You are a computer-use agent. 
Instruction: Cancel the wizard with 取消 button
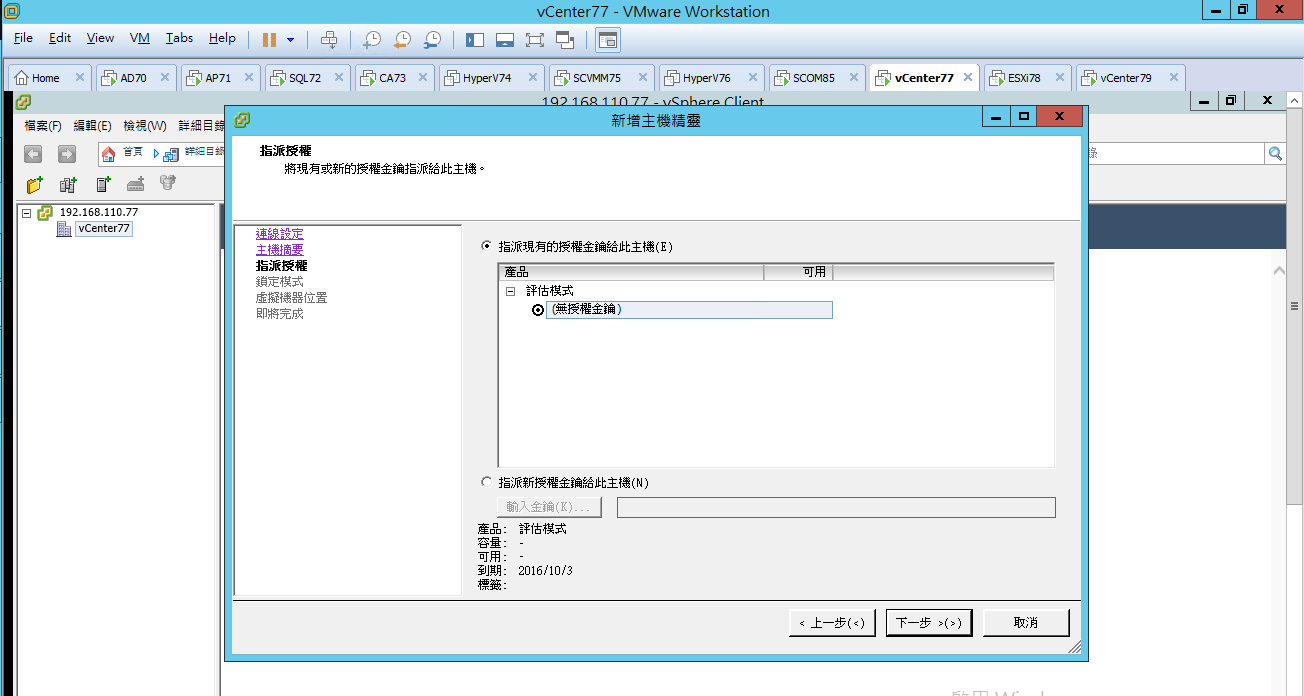[x=1026, y=623]
